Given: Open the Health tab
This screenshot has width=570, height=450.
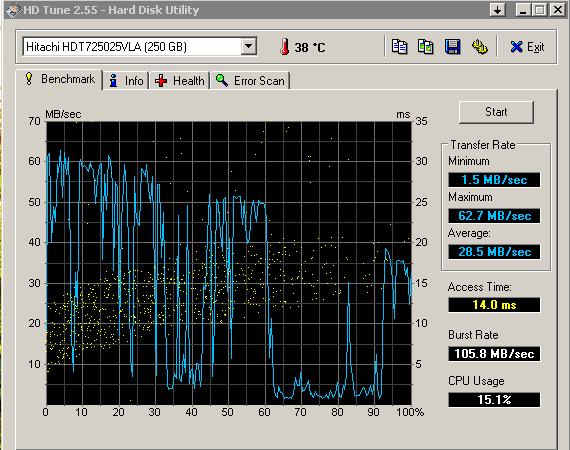Looking at the screenshot, I should (179, 81).
